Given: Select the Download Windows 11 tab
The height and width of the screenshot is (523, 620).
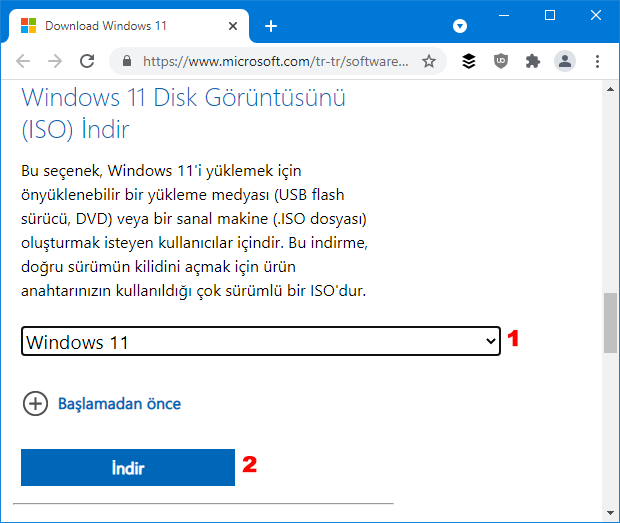Looking at the screenshot, I should [x=129, y=26].
